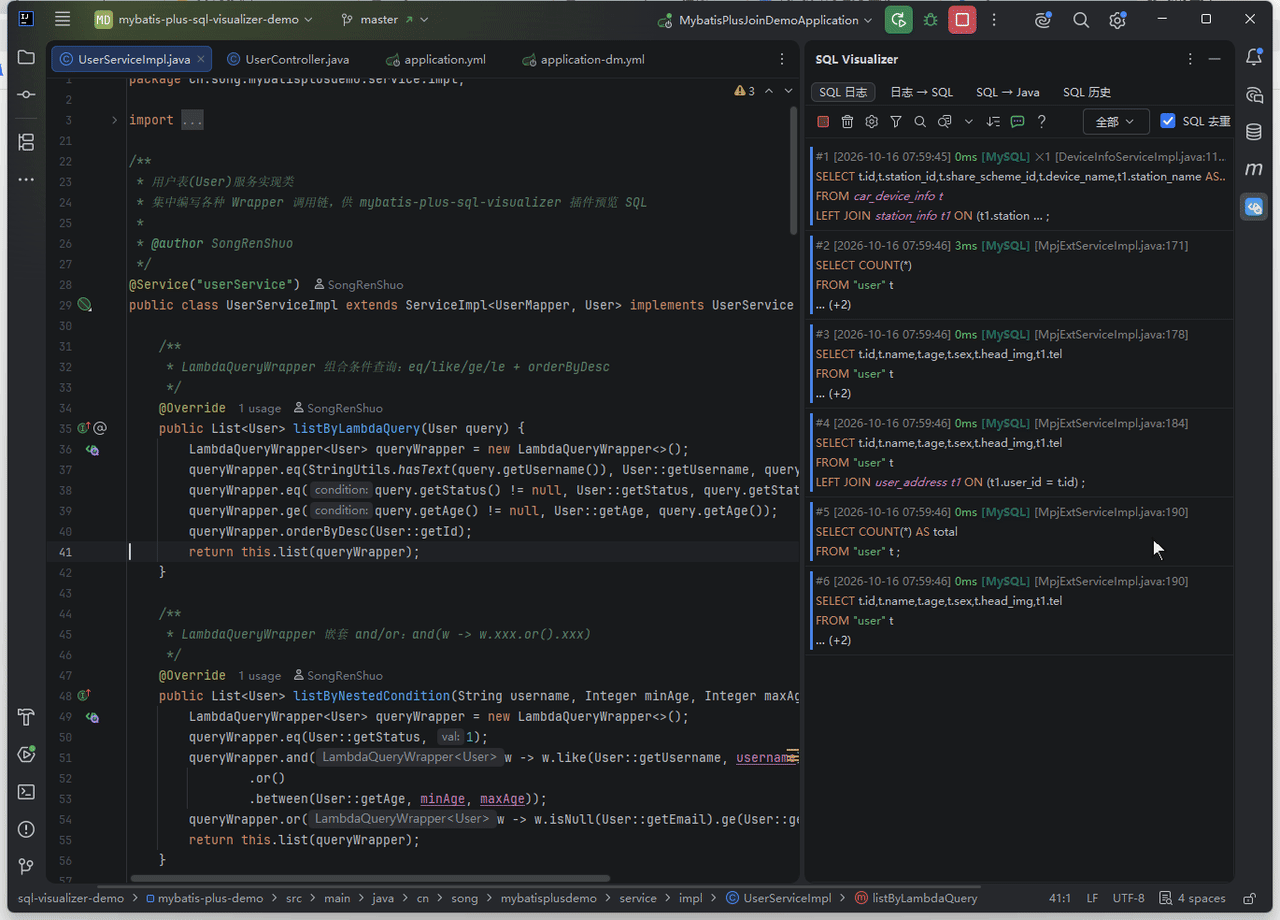Open the dropdown arrow beside the search-comment icon
This screenshot has width=1280, height=920.
point(968,122)
